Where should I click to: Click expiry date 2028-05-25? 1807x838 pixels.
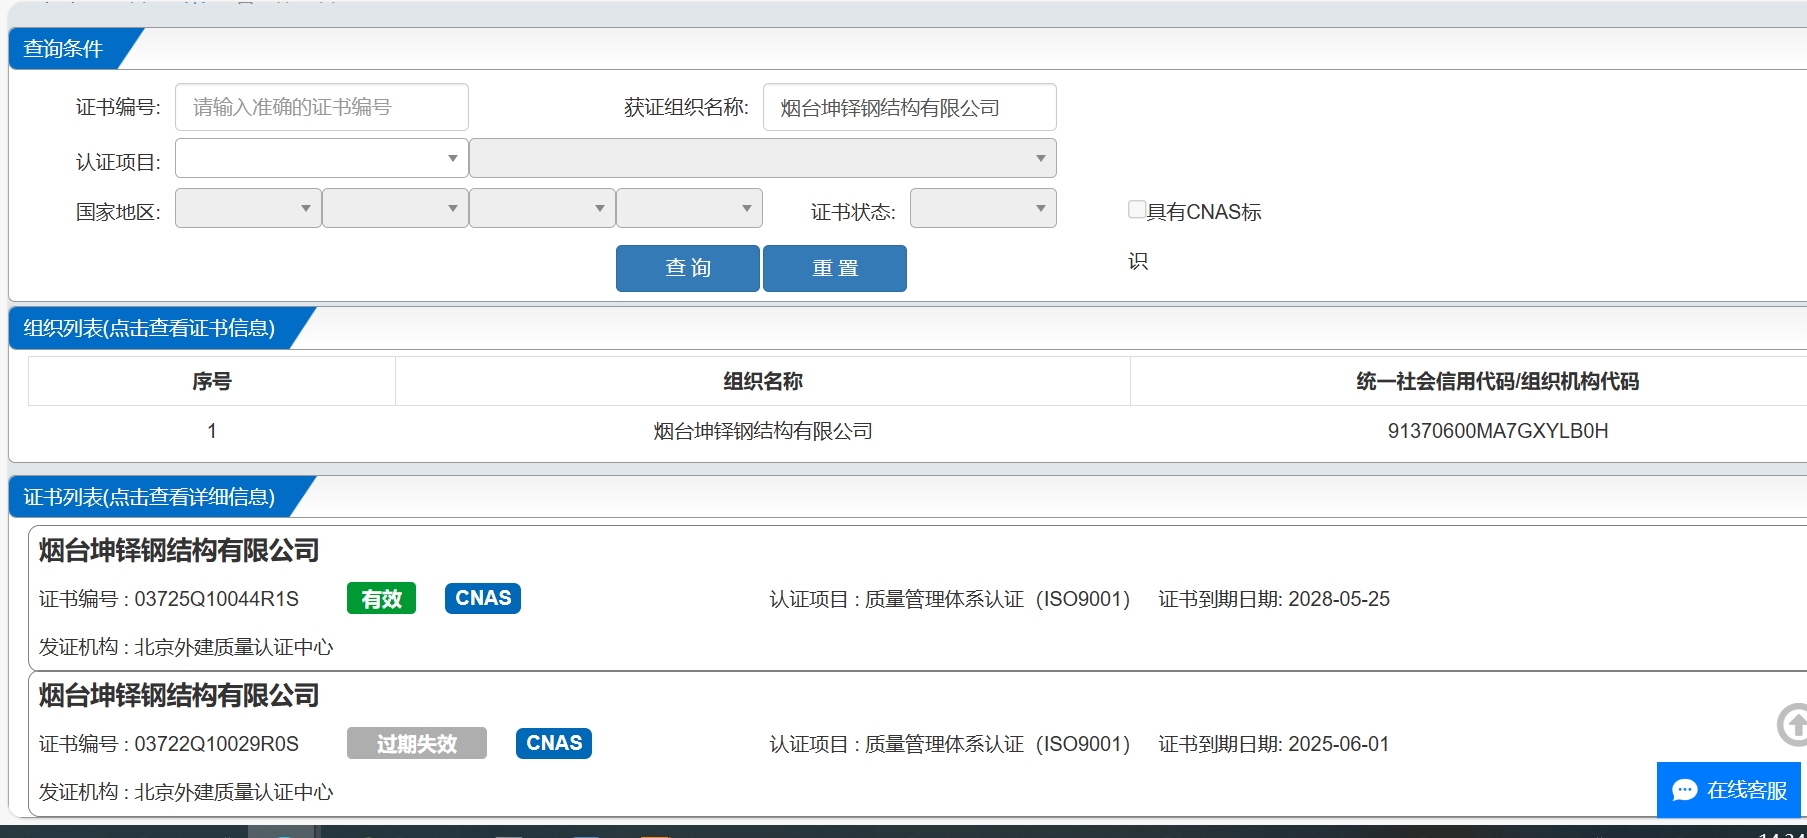coord(1339,599)
